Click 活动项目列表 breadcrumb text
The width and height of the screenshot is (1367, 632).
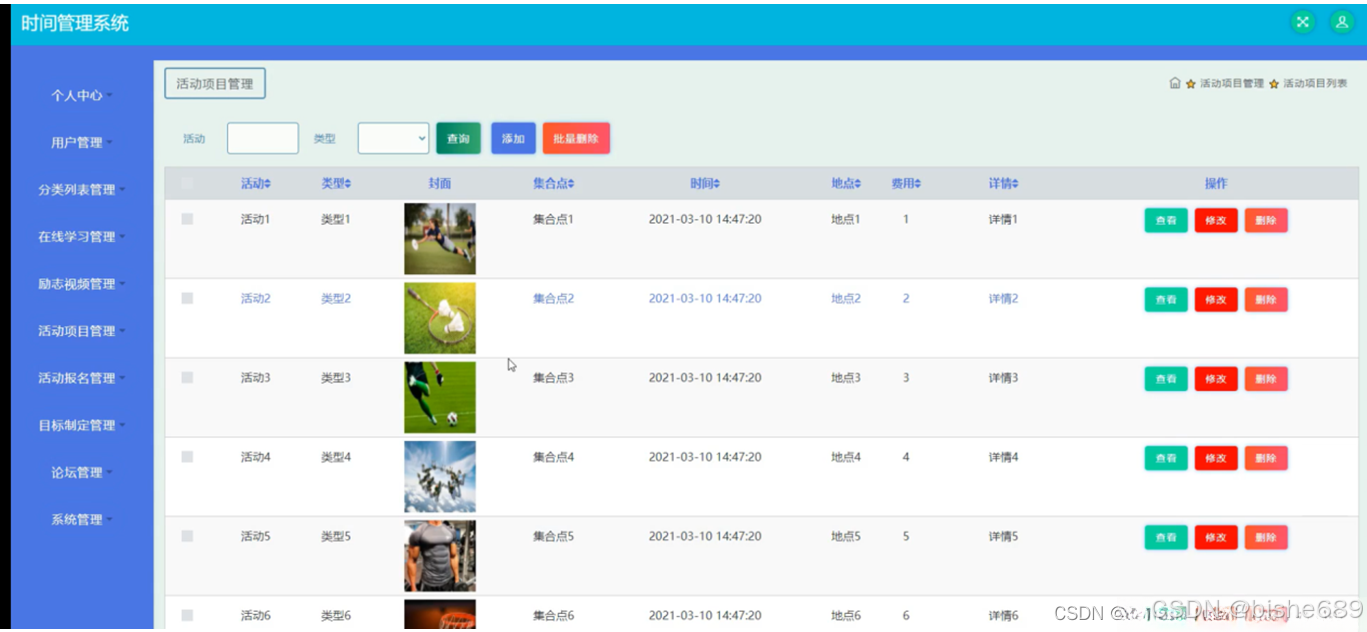click(1315, 84)
